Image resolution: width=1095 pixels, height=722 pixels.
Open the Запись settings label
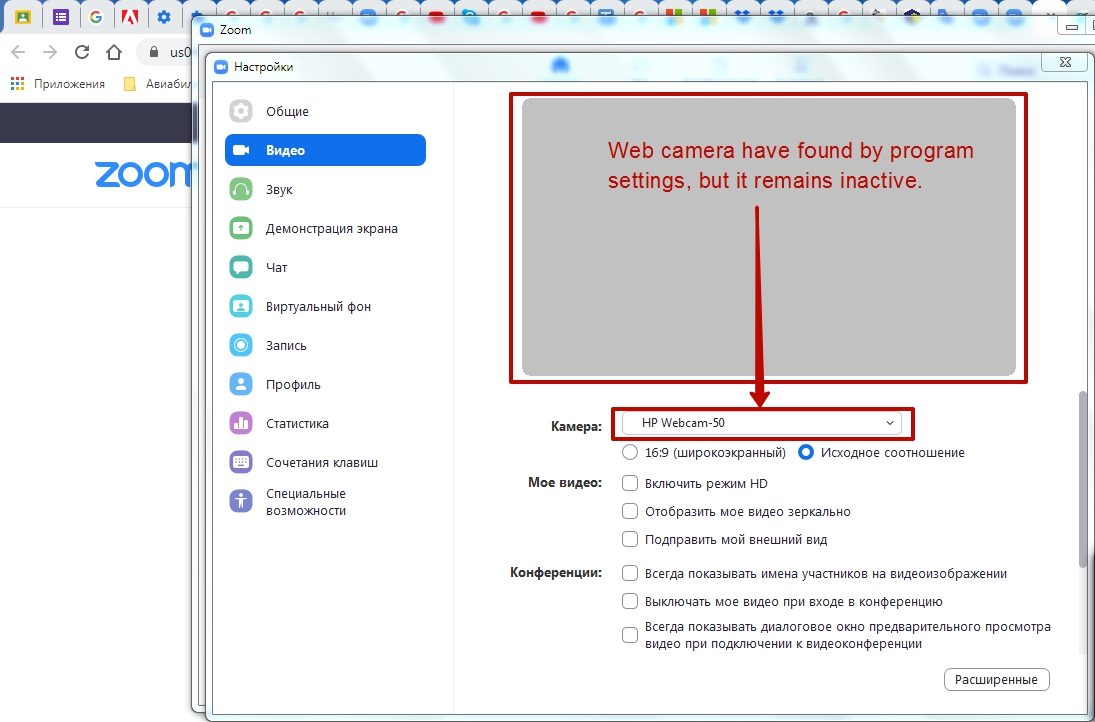286,346
